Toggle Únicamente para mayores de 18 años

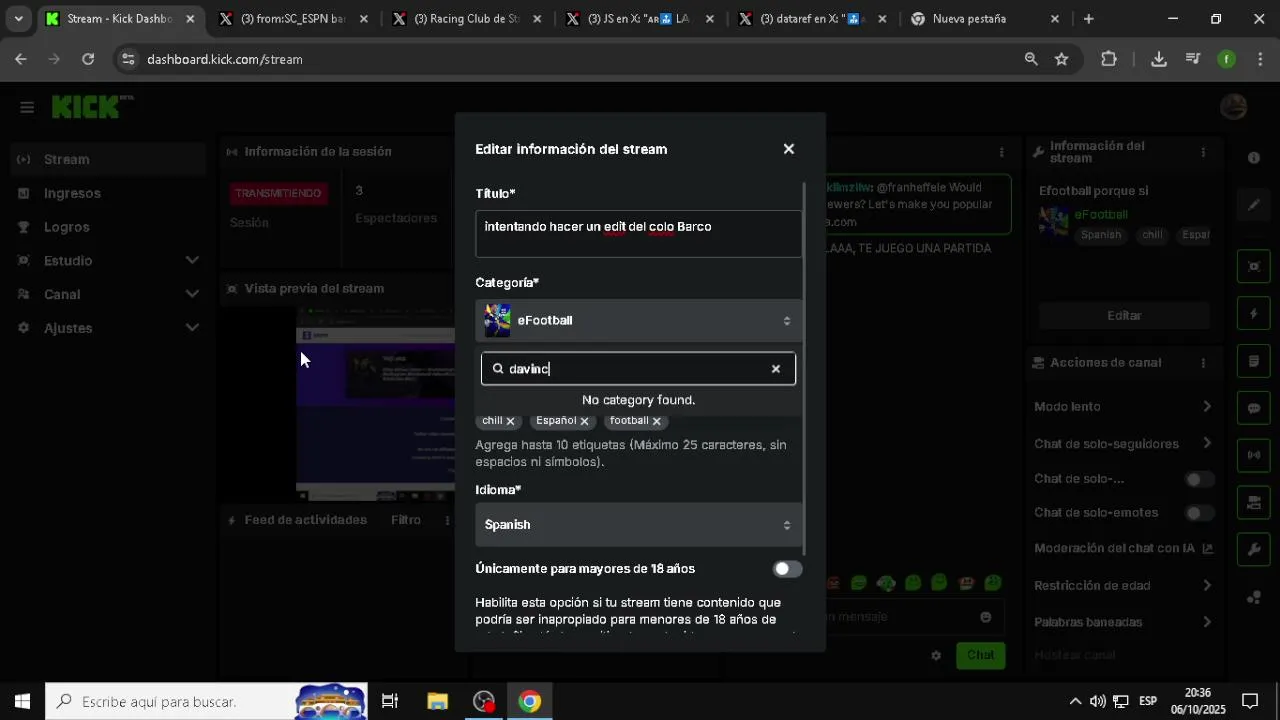(788, 569)
